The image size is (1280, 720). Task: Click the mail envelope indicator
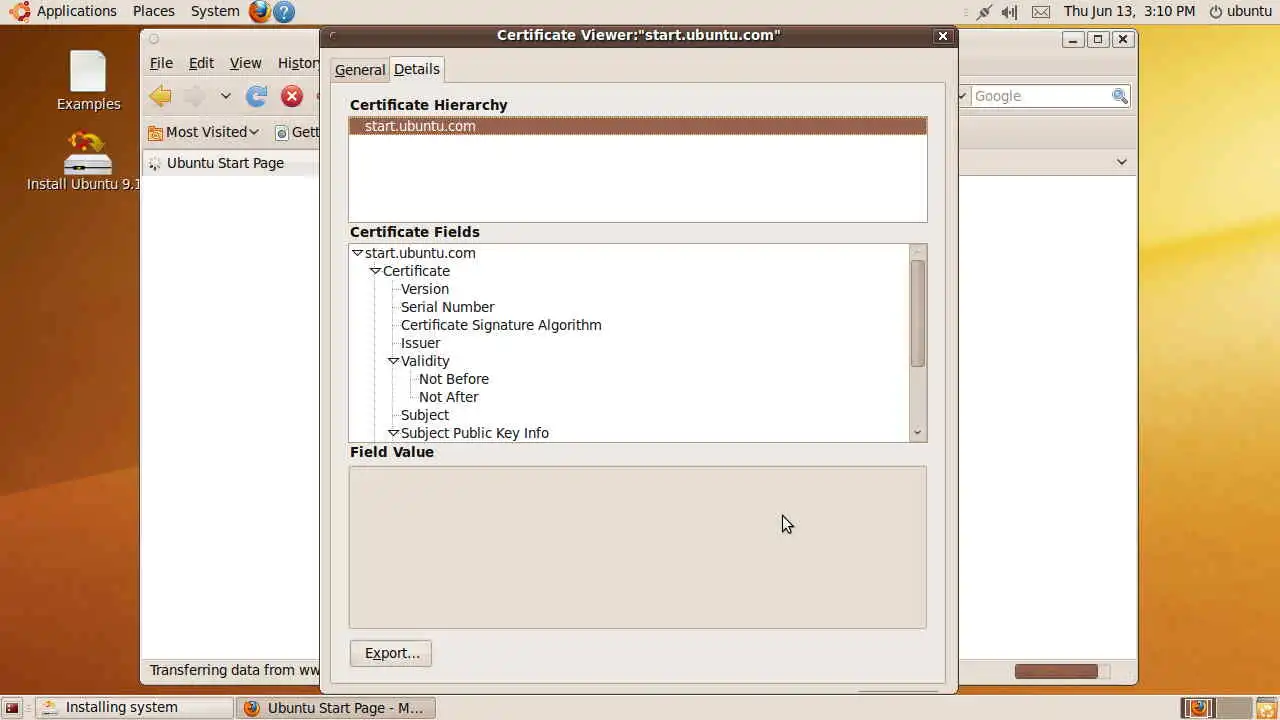1041,12
